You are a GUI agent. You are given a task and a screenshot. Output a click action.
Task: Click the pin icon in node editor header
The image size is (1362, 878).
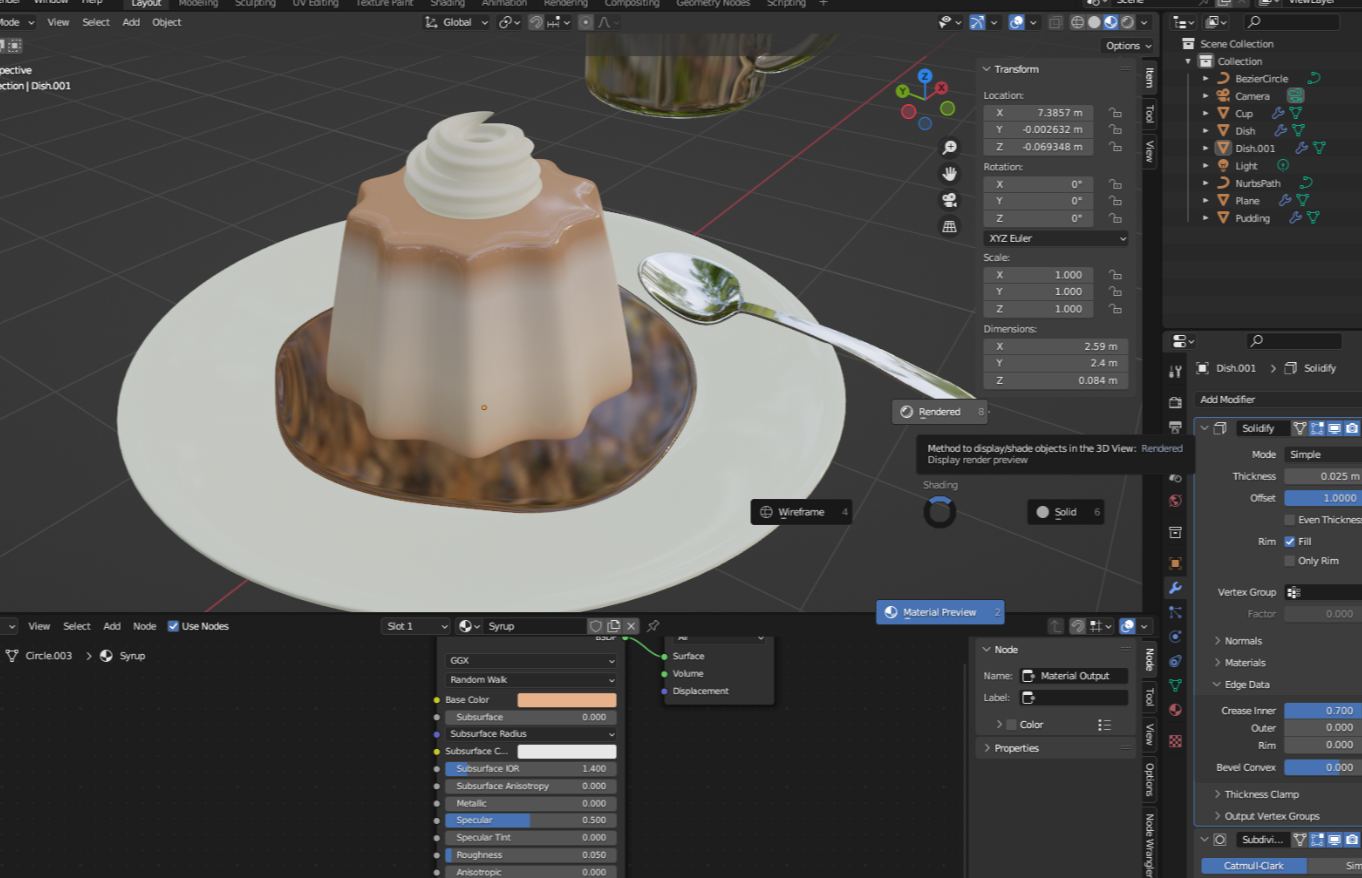(x=653, y=626)
